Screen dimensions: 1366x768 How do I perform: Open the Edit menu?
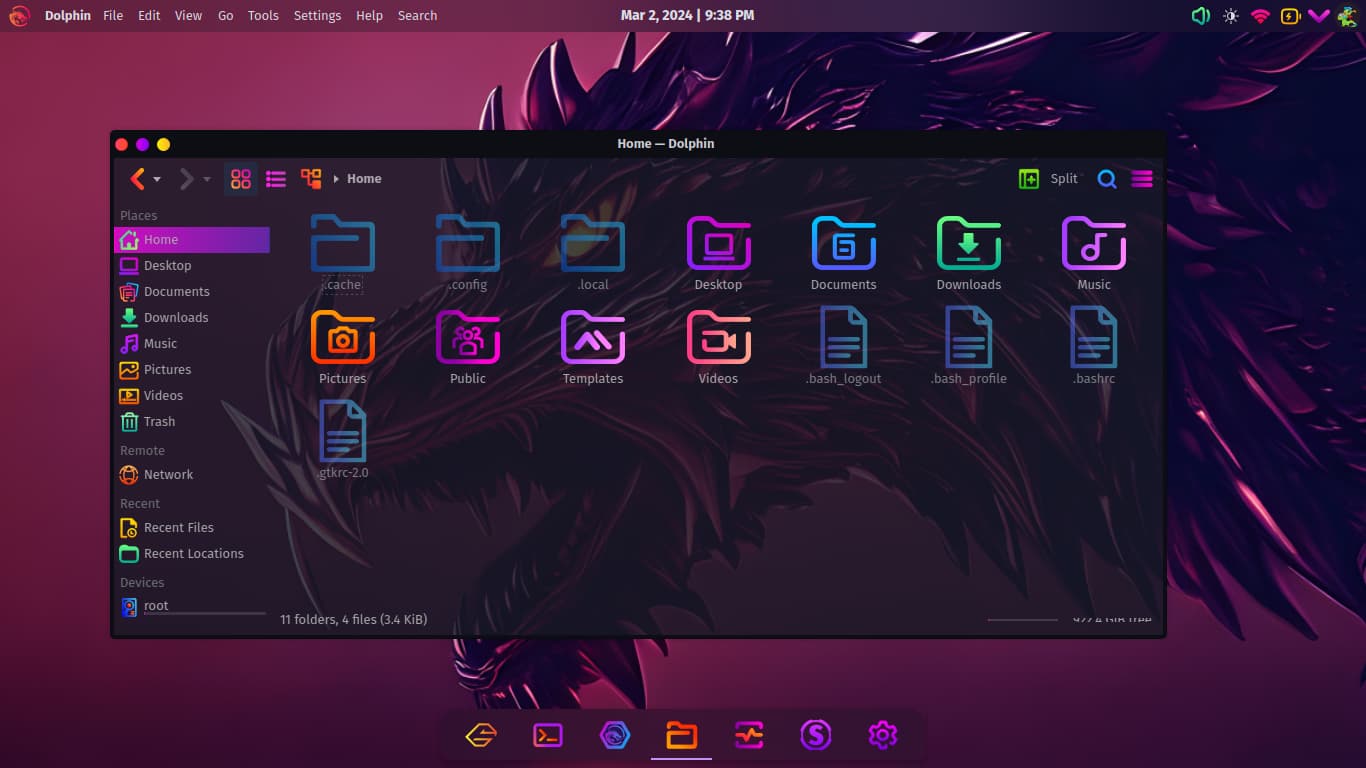pos(149,16)
